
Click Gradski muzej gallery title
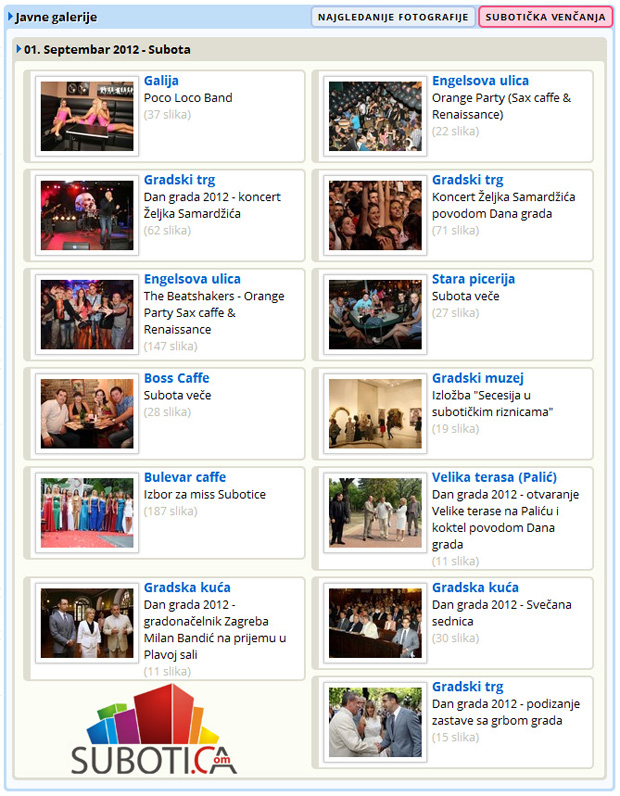[477, 378]
